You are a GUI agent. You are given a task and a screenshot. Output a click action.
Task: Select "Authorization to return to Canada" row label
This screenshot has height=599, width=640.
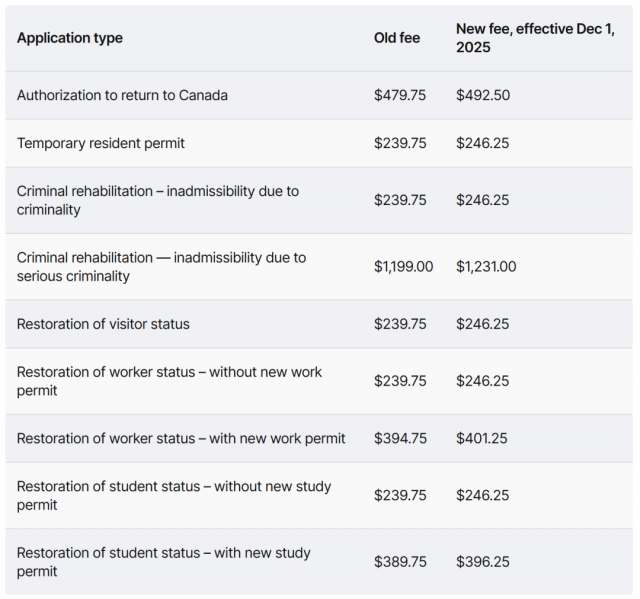click(122, 95)
